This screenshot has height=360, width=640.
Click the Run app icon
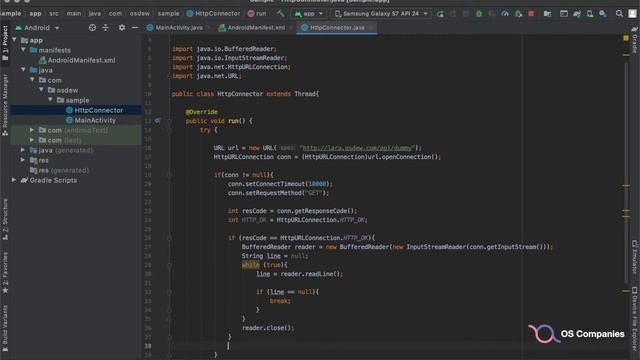tap(440, 14)
